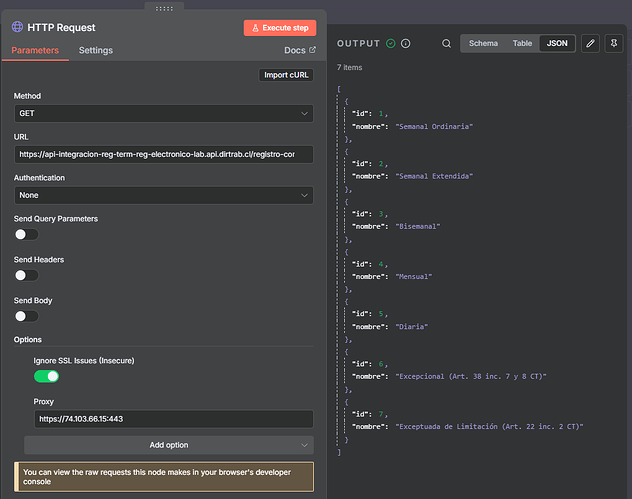
Task: Click the HTTP Request globe icon
Action: [x=18, y=28]
